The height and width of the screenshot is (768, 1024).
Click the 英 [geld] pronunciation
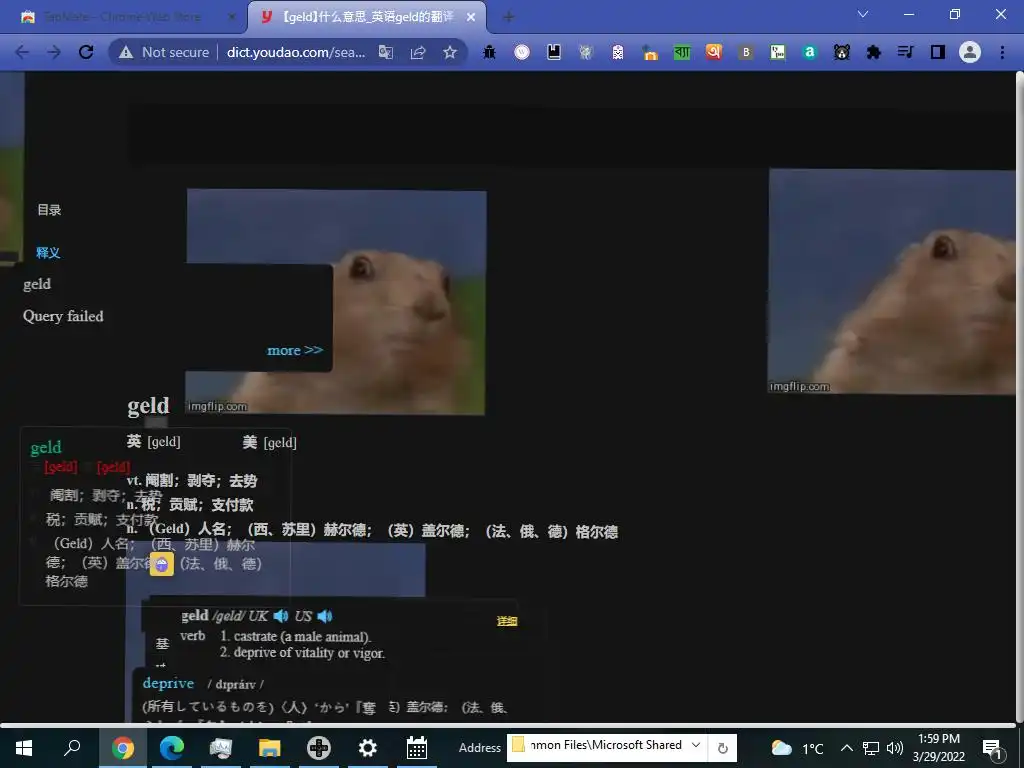click(153, 442)
